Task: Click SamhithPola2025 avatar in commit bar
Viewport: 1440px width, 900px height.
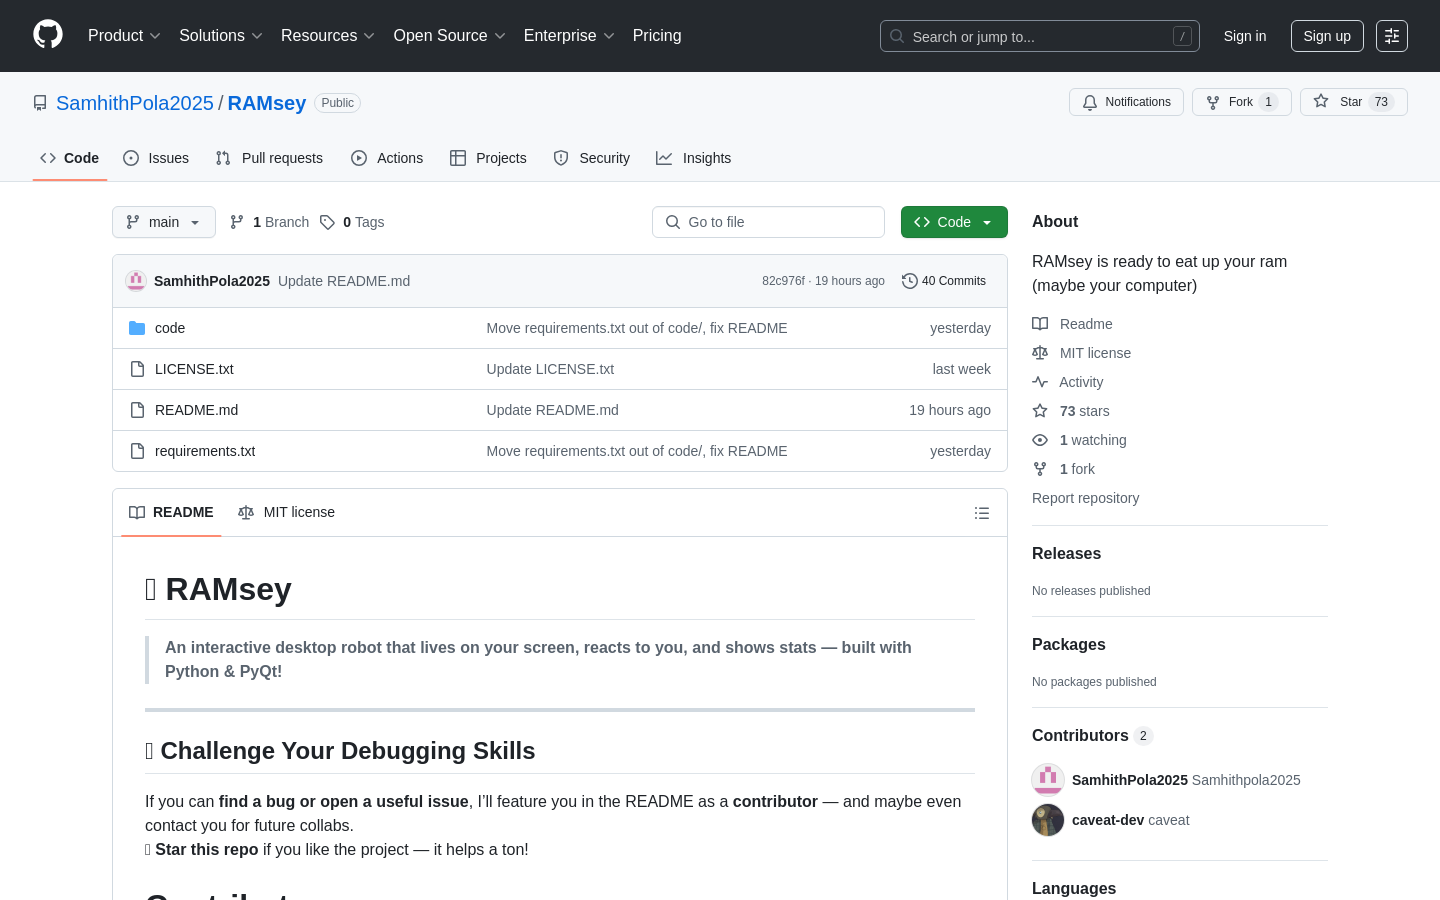Action: 136,281
